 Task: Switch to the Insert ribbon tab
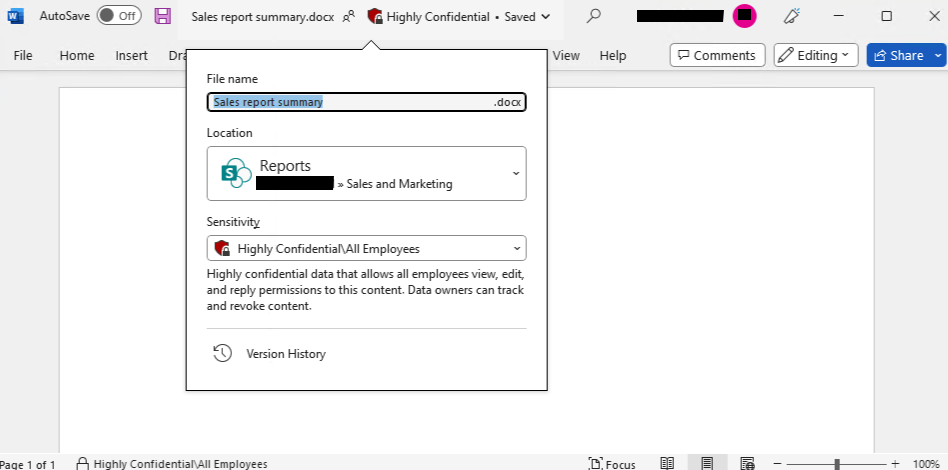pyautogui.click(x=131, y=56)
